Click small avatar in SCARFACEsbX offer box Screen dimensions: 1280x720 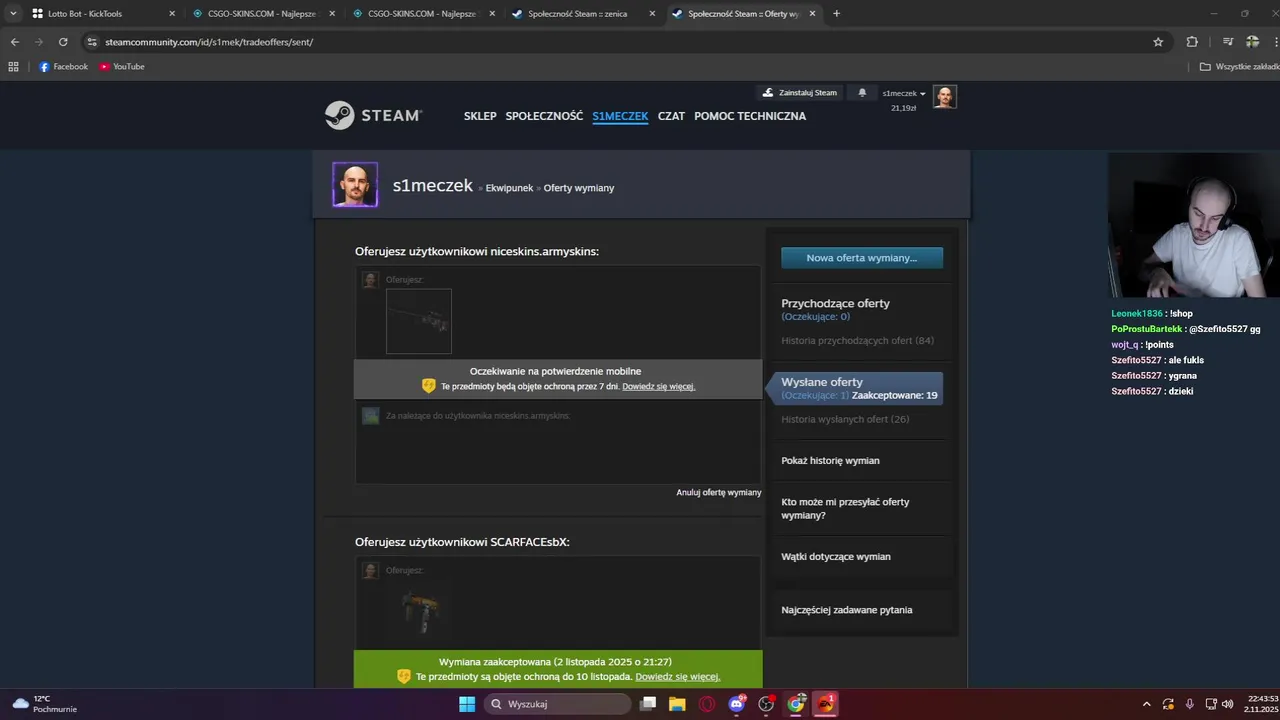pyautogui.click(x=370, y=570)
